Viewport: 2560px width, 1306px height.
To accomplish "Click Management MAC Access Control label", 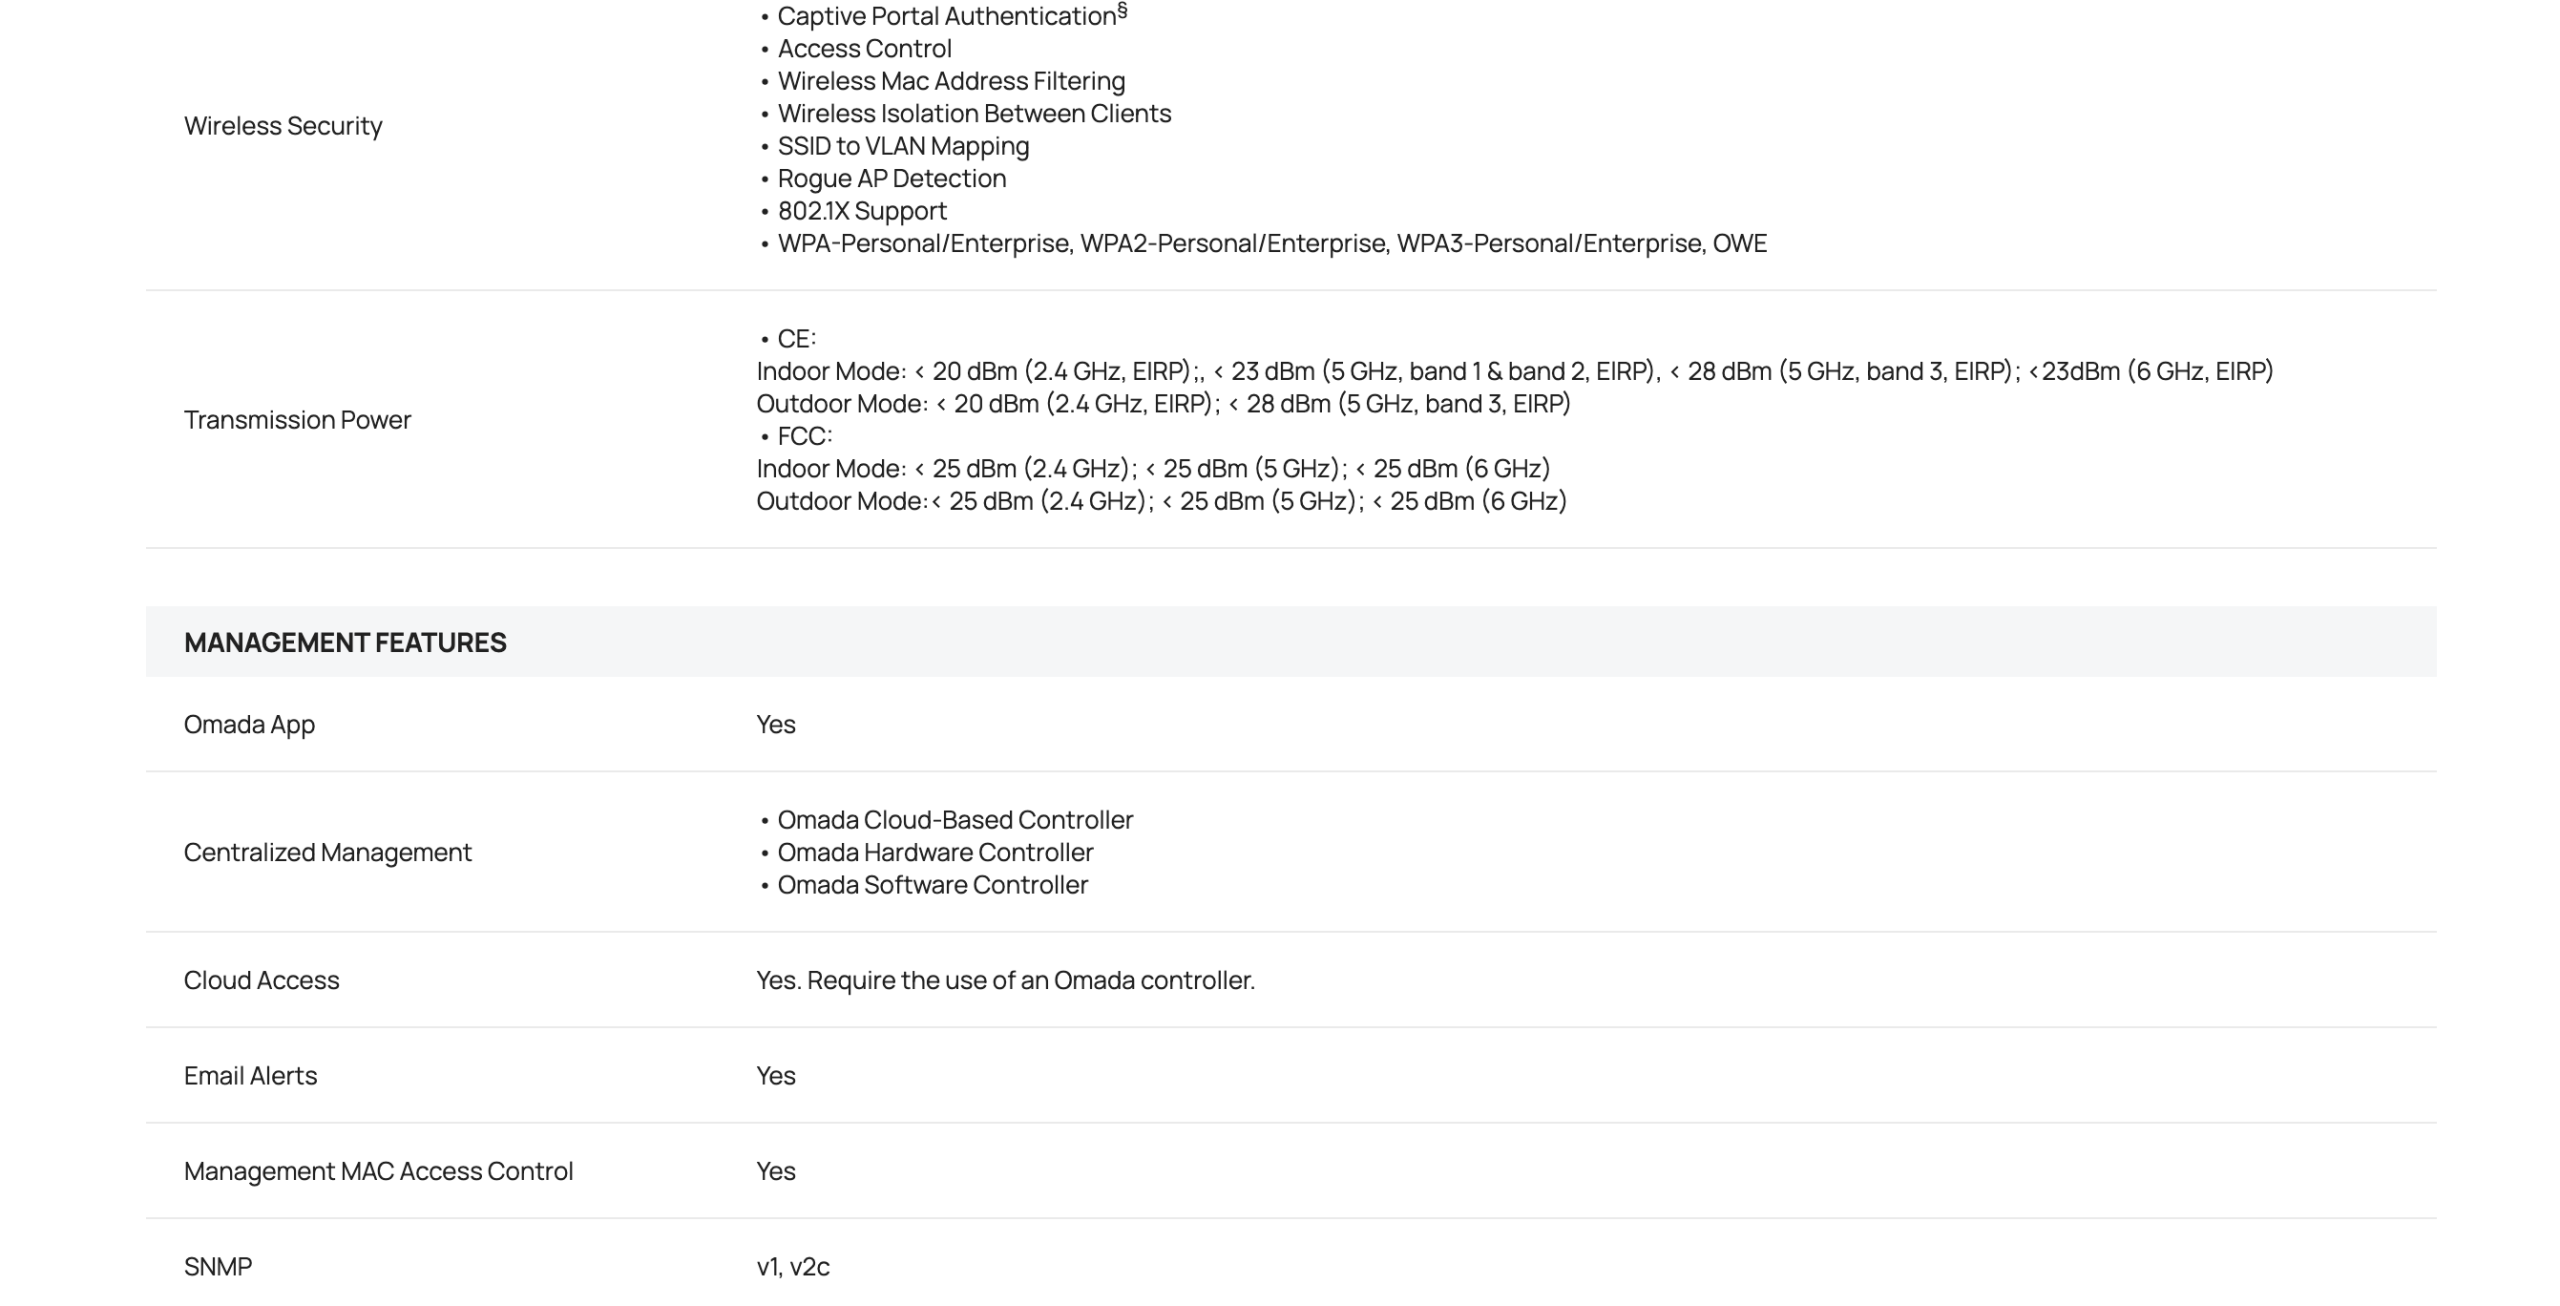I will (378, 1171).
